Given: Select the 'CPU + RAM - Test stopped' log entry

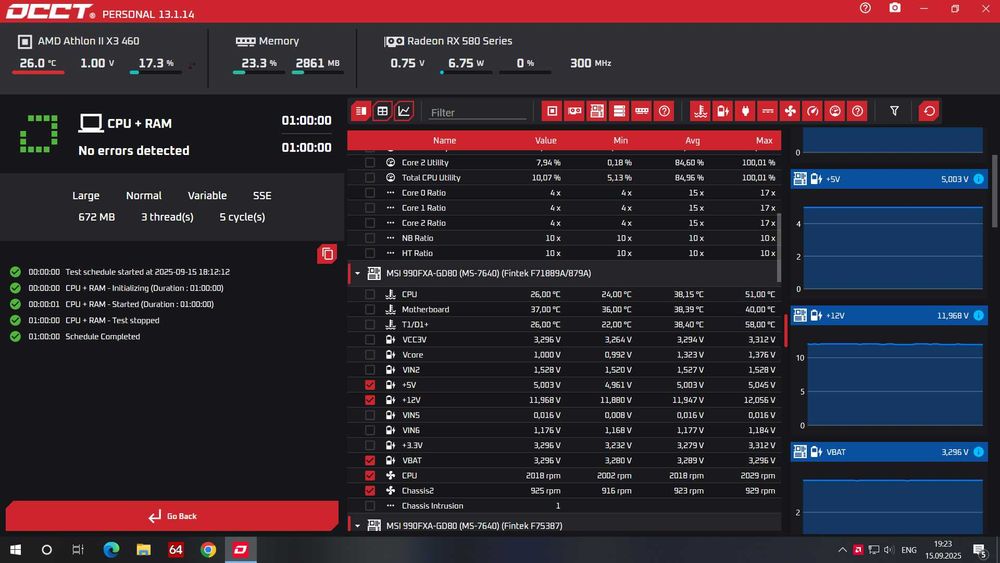Looking at the screenshot, I should point(112,321).
